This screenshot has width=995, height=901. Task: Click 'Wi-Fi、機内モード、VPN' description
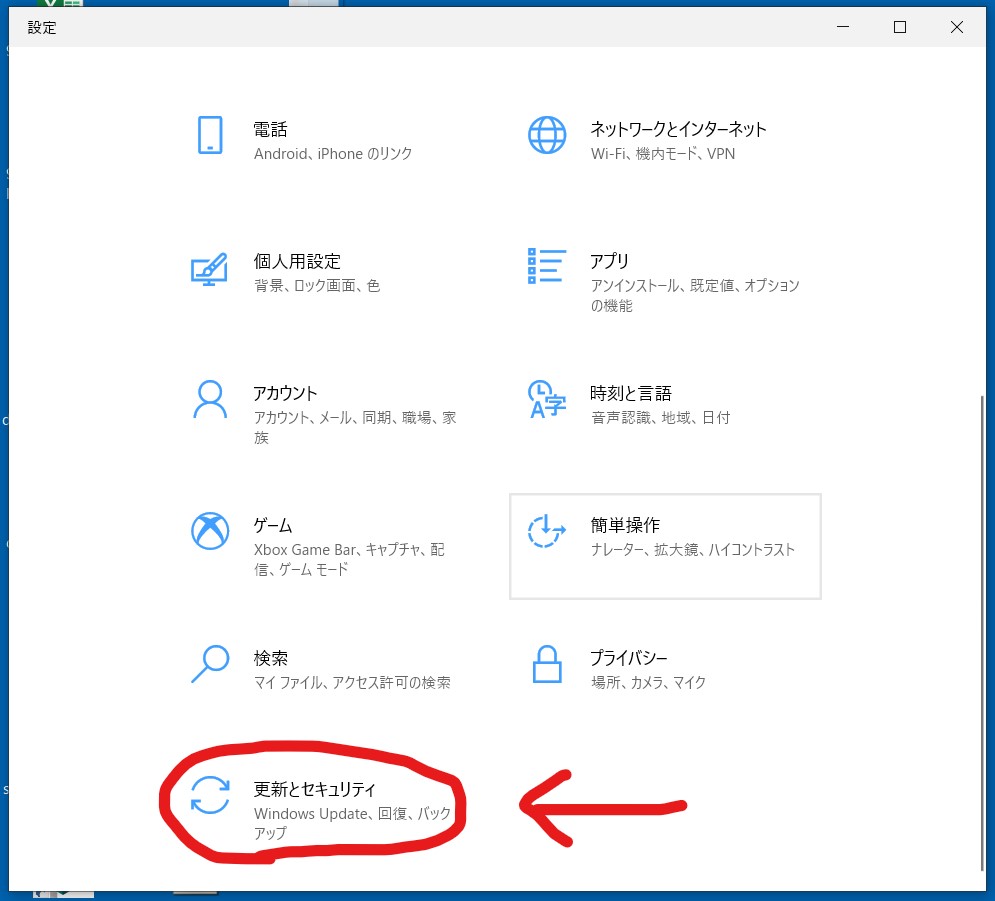click(662, 154)
